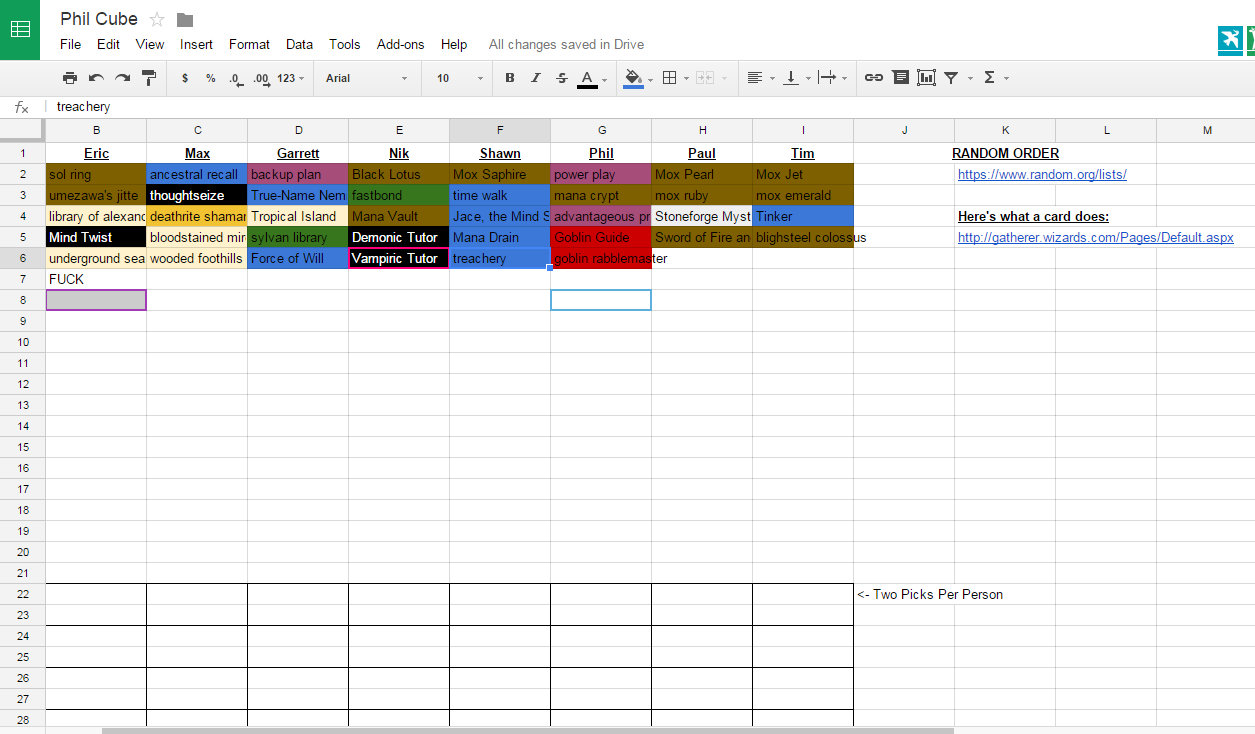Select the Paint format tool
The height and width of the screenshot is (734, 1255).
(149, 78)
